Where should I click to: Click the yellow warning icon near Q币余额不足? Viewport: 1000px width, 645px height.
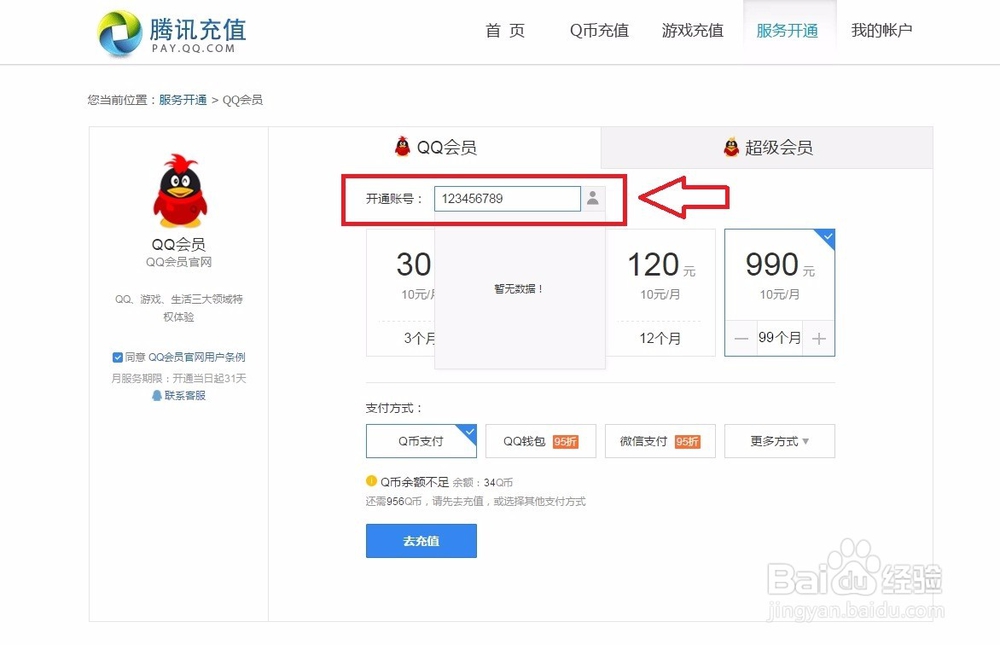(x=370, y=481)
